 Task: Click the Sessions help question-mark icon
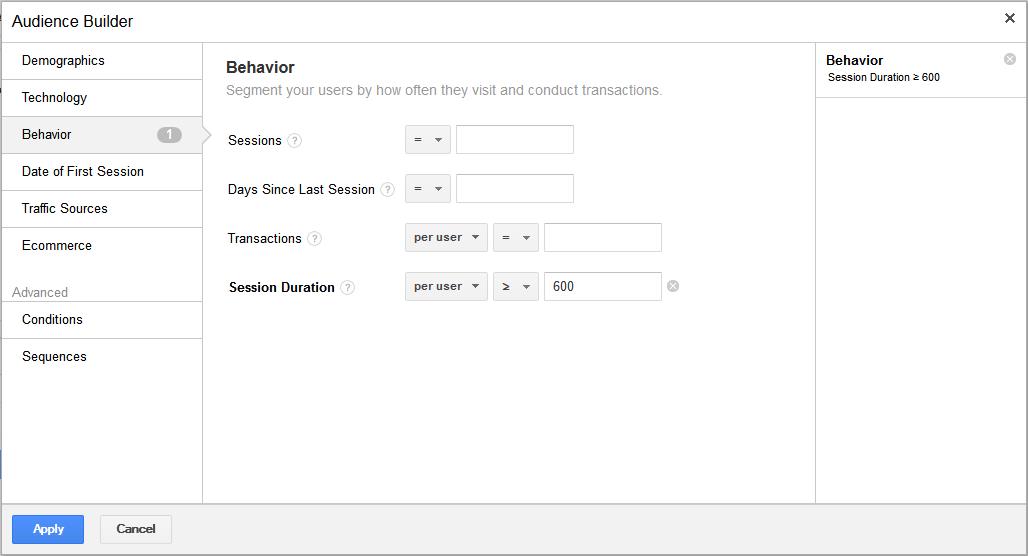(x=294, y=141)
